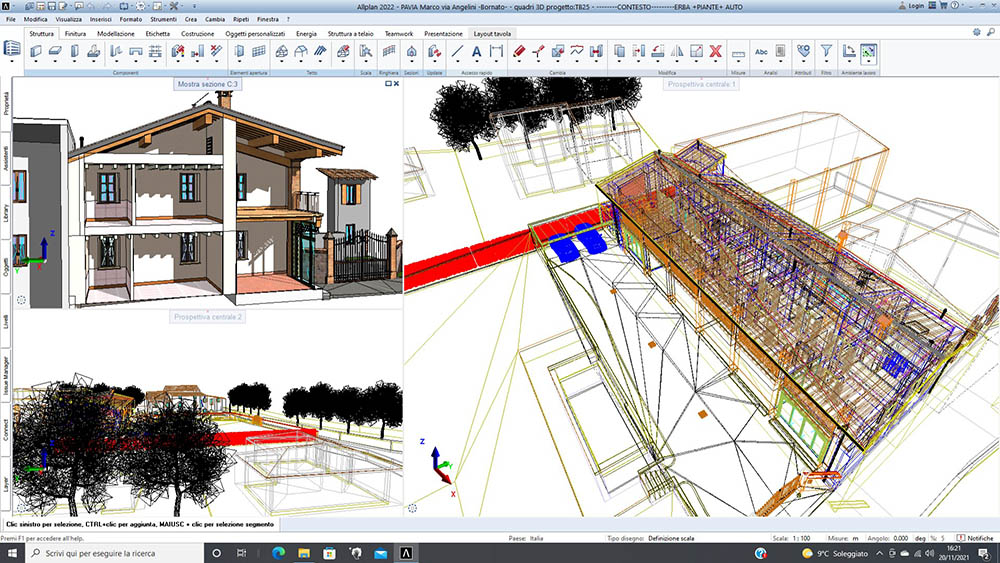Select the Mirror tool in Modifica
Screen dimensions: 1000x563
677,52
